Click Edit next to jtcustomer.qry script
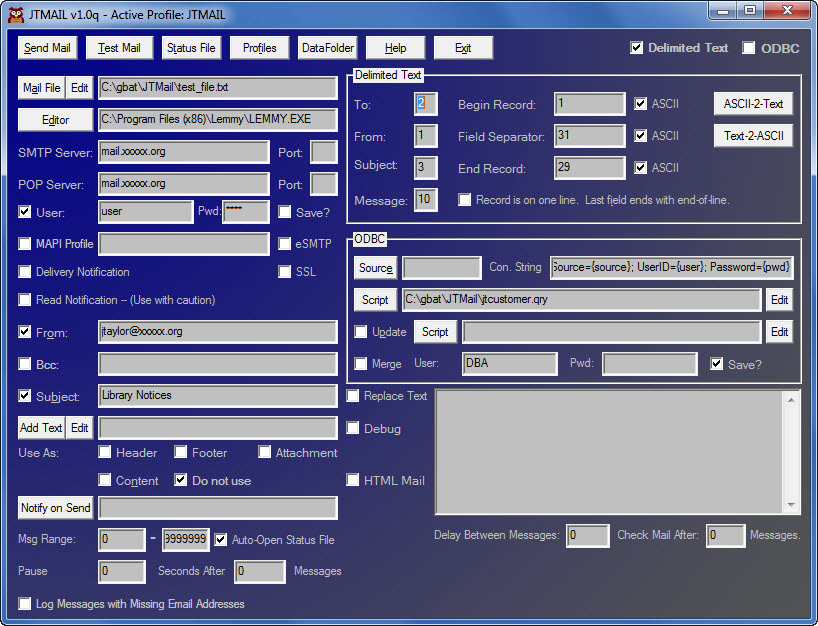 tap(779, 299)
